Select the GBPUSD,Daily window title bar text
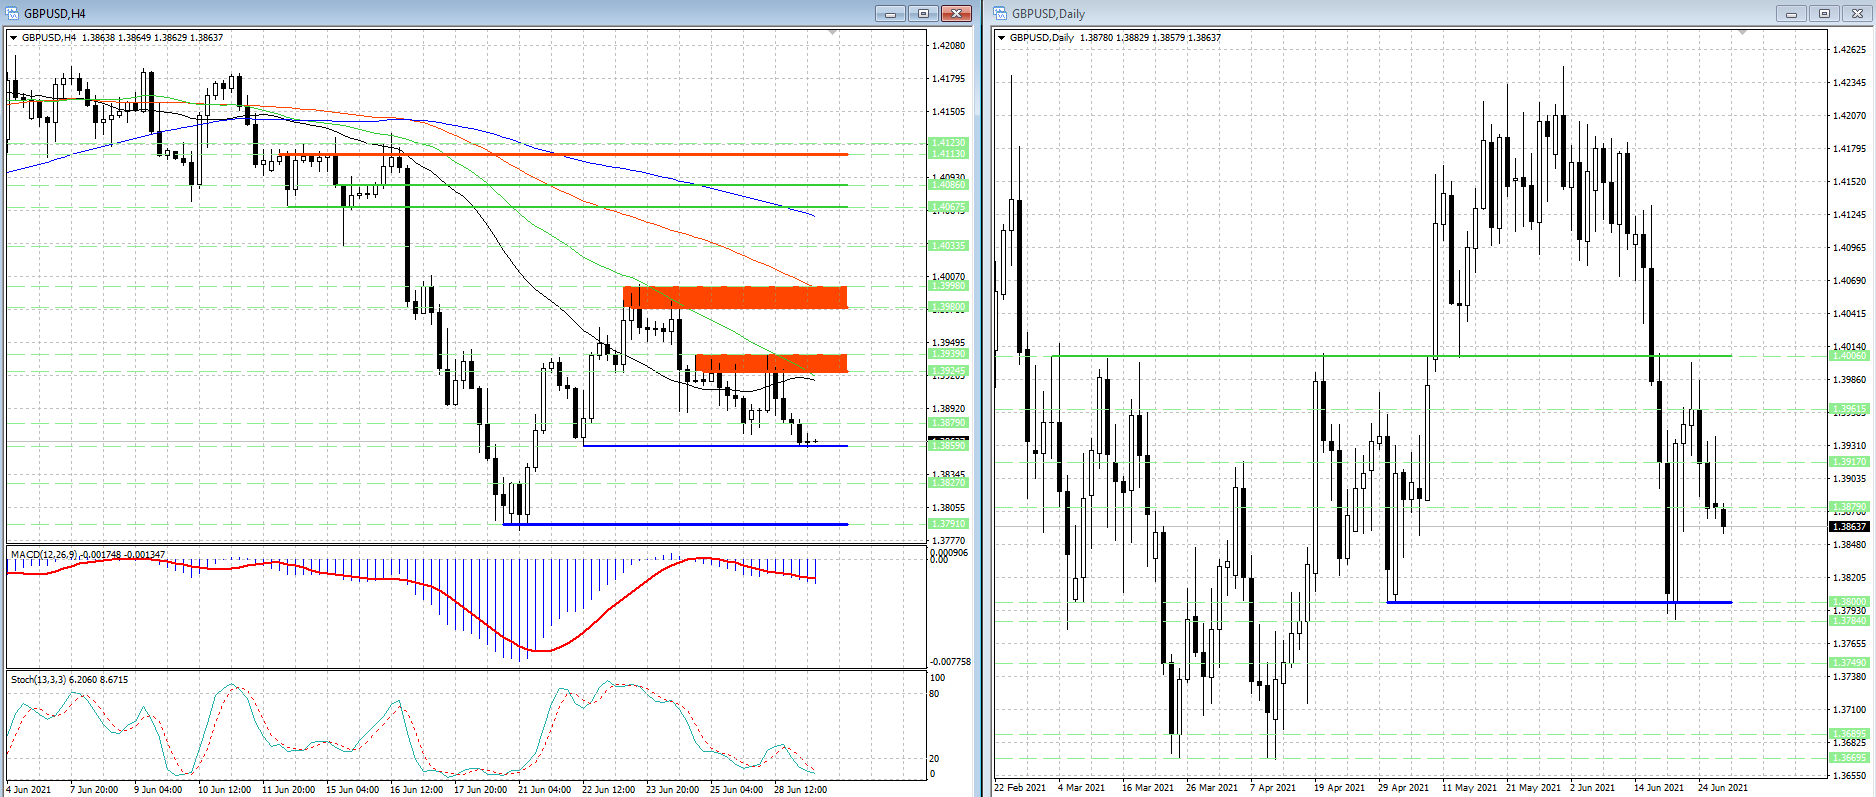This screenshot has height=797, width=1876. click(x=1048, y=14)
